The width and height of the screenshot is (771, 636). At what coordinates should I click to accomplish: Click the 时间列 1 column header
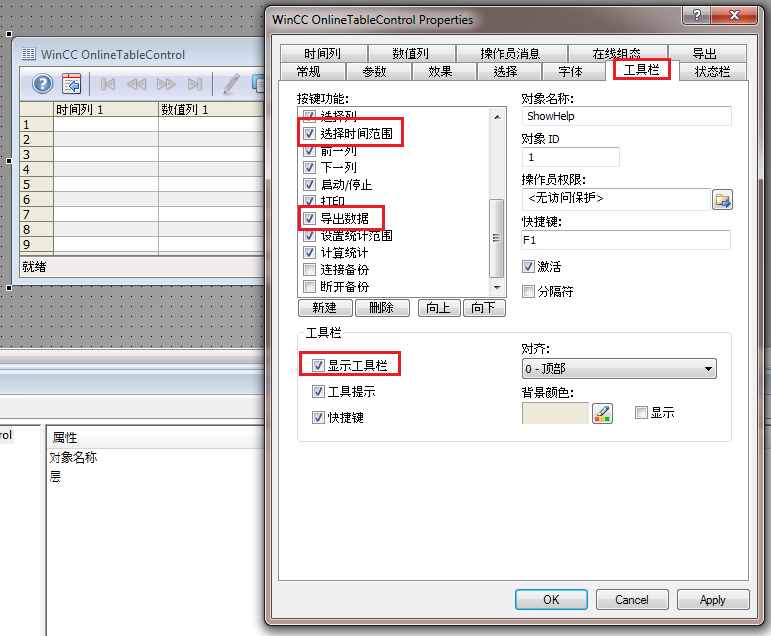[106, 109]
